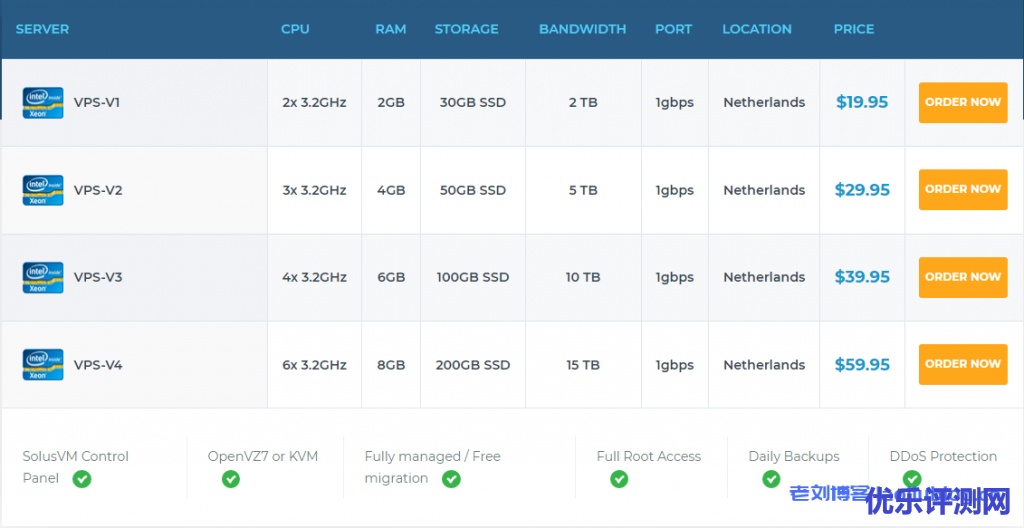Viewport: 1024px width, 528px height.
Task: Click the Intel Xeon icon for VPS-V2
Action: 43,190
